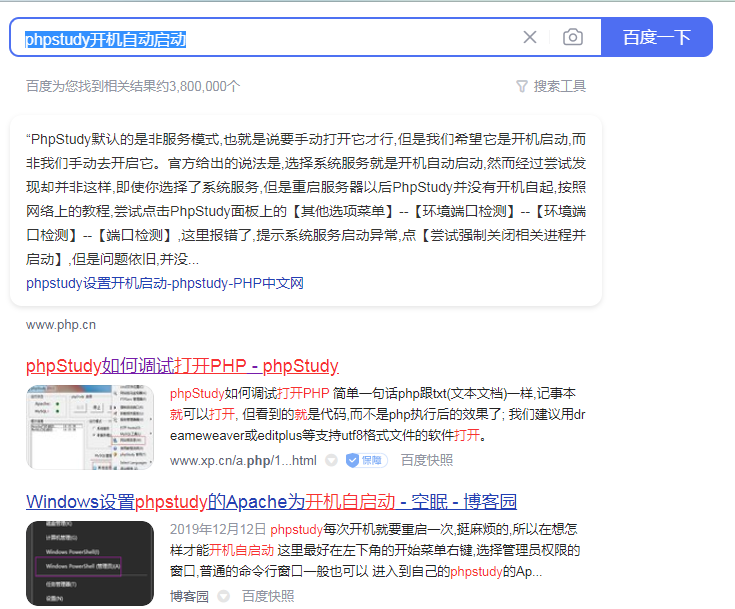Click the www.xp.cn/a.php/1...html URL

click(x=243, y=461)
